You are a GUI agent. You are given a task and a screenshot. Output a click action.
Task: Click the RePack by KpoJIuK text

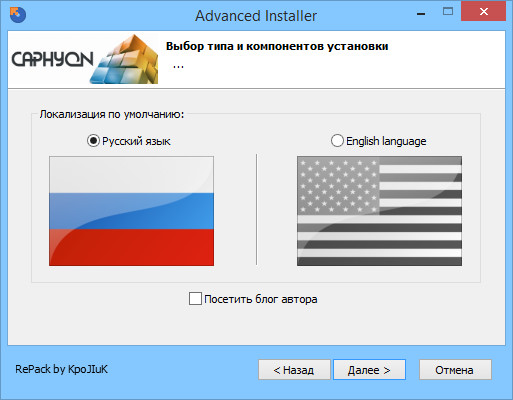click(x=62, y=369)
